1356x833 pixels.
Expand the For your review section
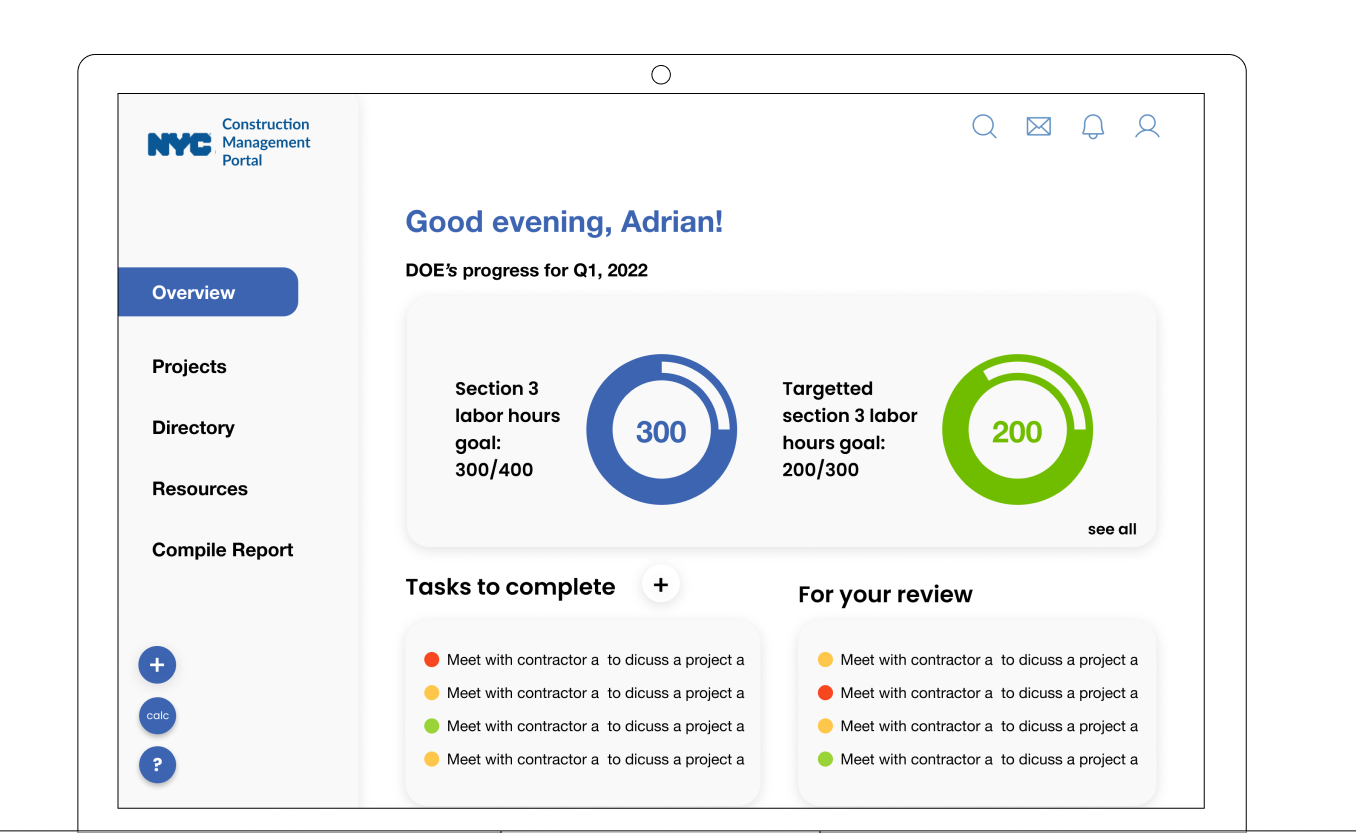[x=885, y=594]
